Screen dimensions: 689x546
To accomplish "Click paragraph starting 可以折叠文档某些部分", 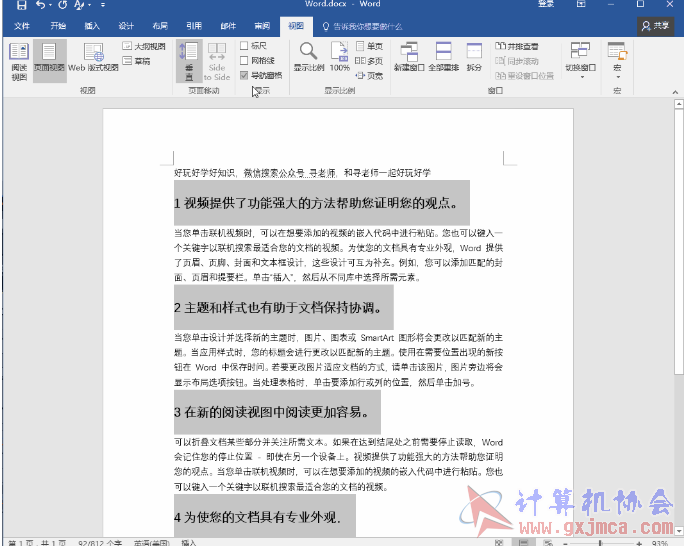I will click(338, 464).
